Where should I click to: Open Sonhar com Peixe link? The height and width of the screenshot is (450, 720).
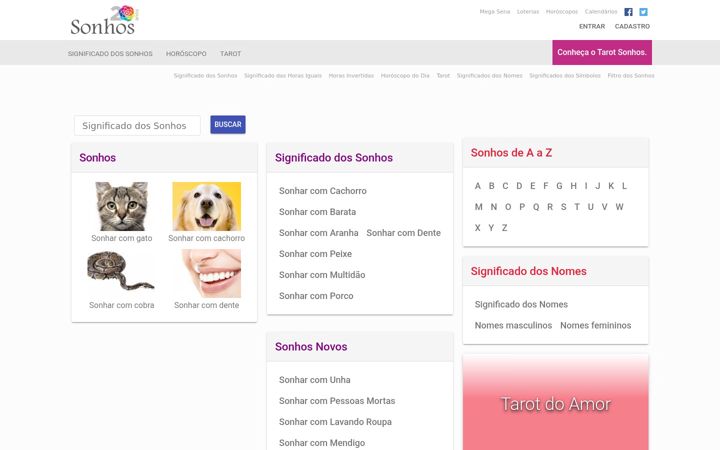pyautogui.click(x=315, y=254)
